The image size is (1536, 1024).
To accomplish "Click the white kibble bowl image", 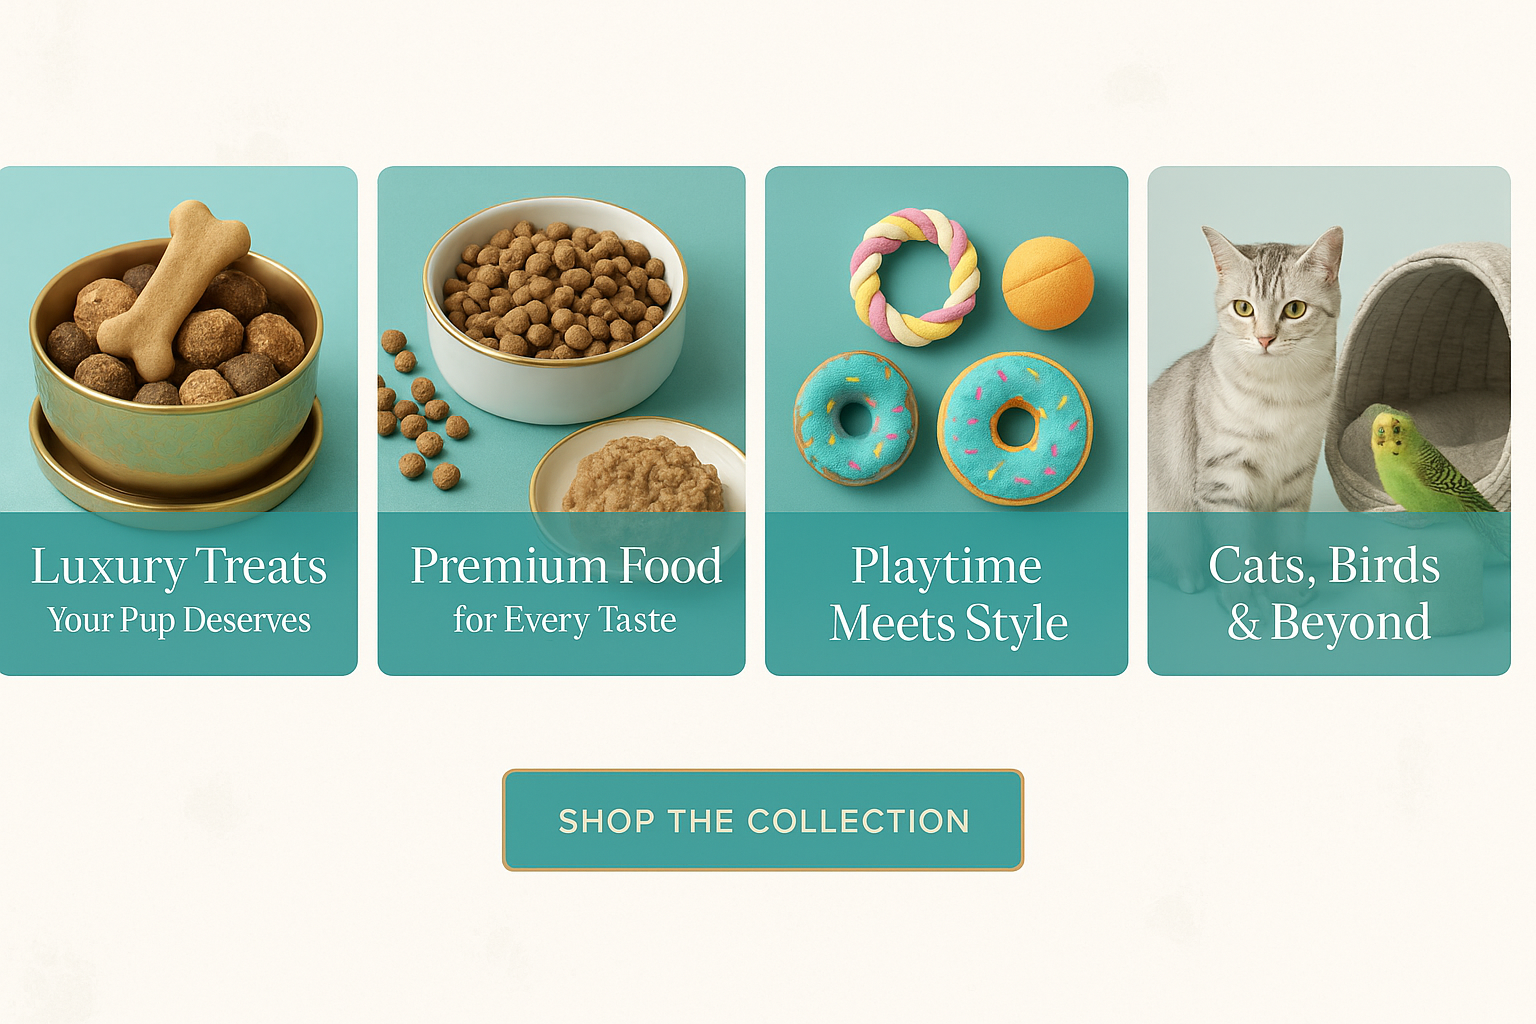I will coord(555,310).
